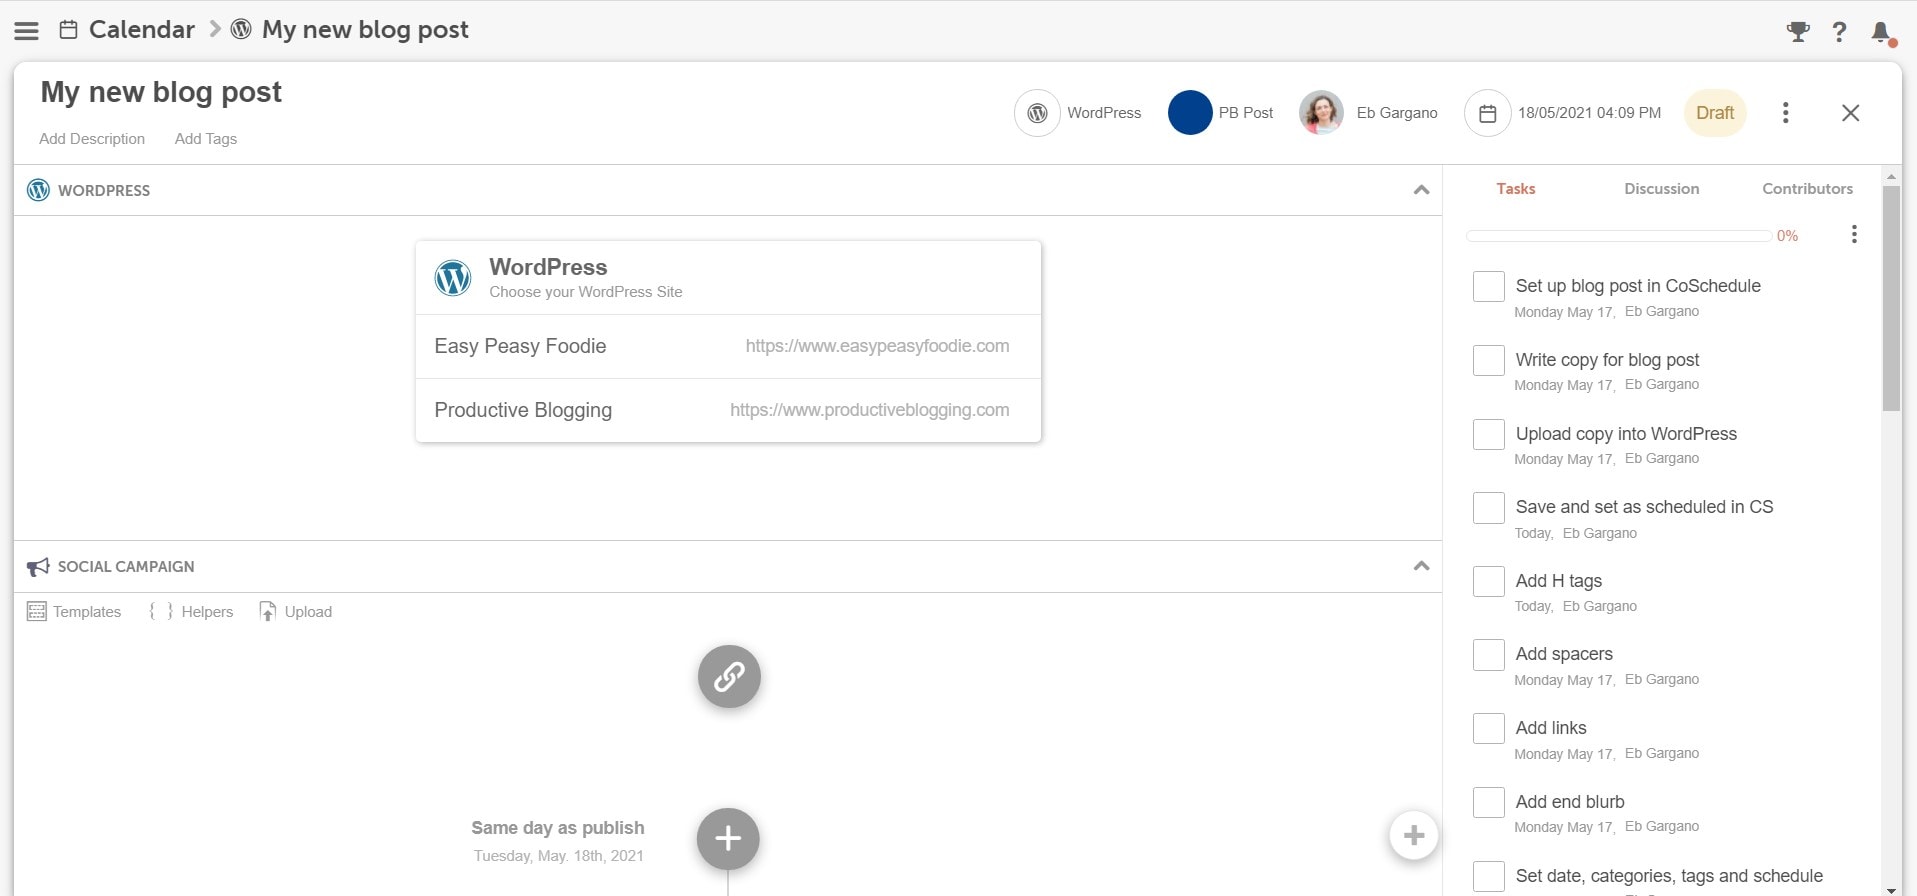The height and width of the screenshot is (896, 1917).
Task: Click the tasks panel vertical scrollbar
Action: click(x=1891, y=298)
